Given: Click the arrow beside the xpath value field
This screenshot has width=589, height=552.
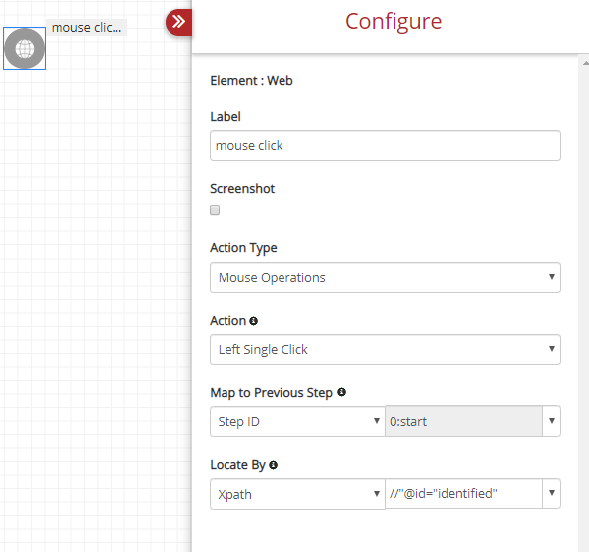Looking at the screenshot, I should coord(551,493).
